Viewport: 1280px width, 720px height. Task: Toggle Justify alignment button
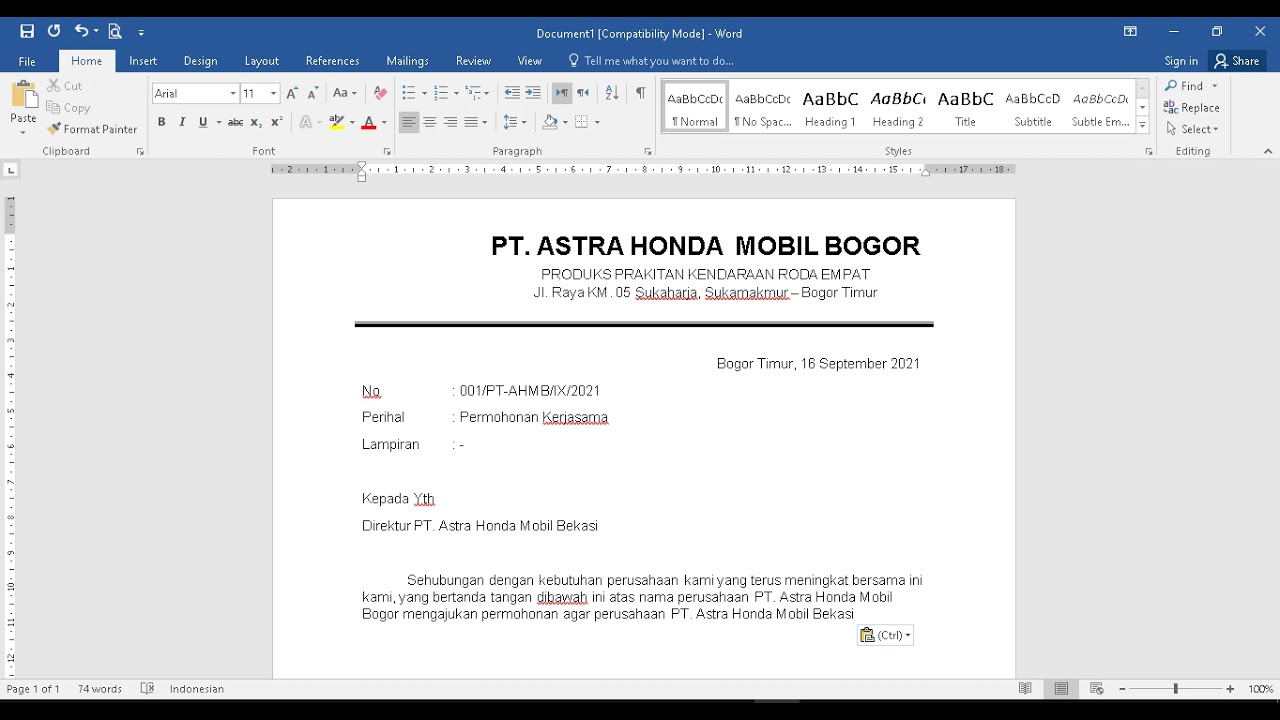[472, 122]
